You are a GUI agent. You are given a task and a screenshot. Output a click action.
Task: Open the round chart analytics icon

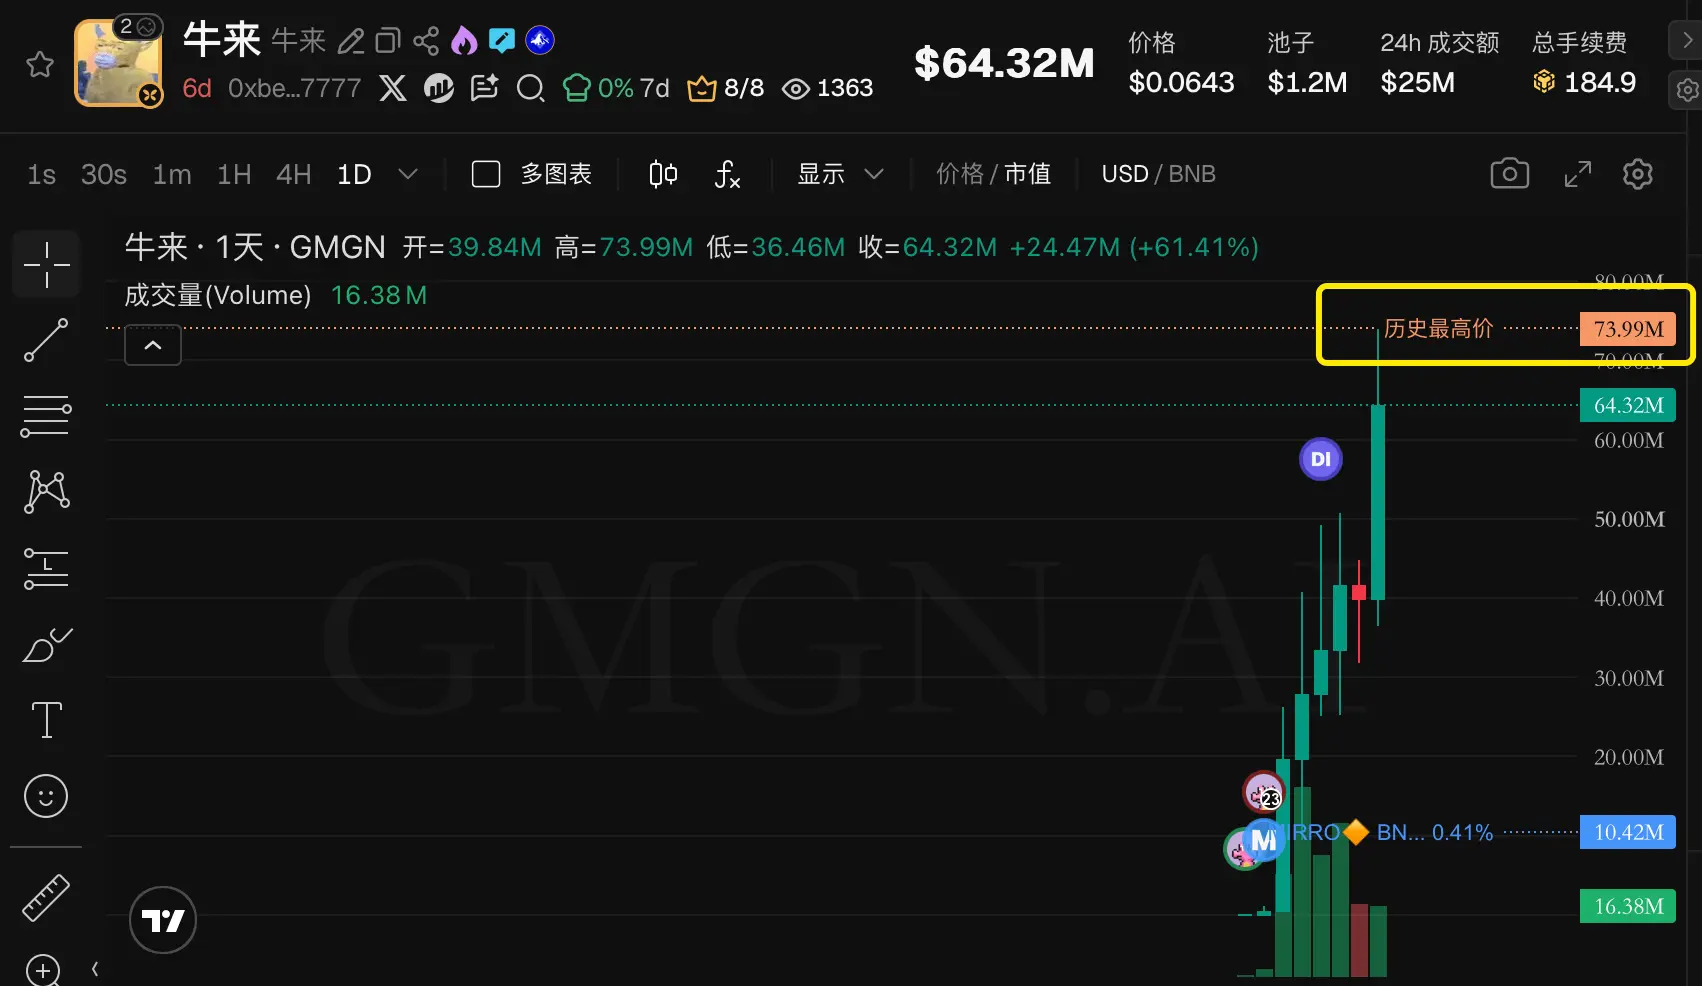pyautogui.click(x=439, y=88)
